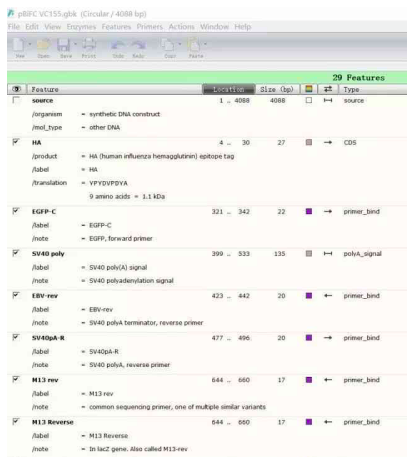Open the Primers menu
This screenshot has width=410, height=457.
pyautogui.click(x=150, y=27)
